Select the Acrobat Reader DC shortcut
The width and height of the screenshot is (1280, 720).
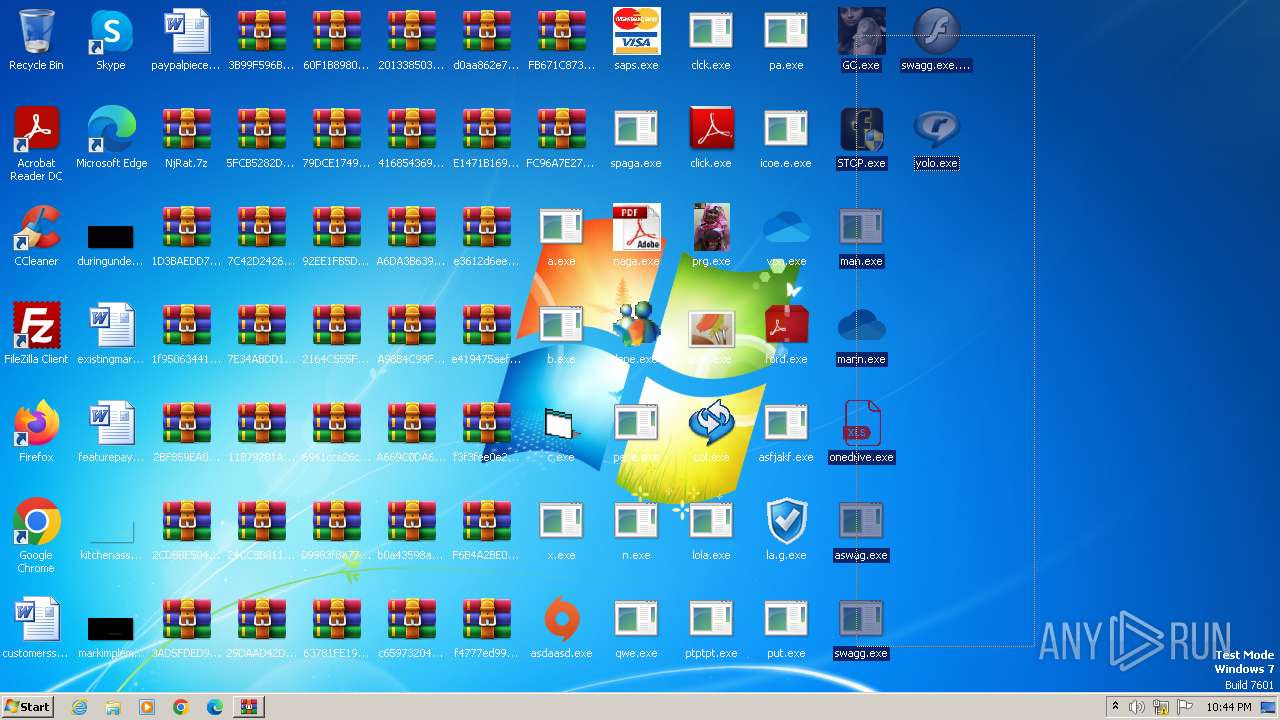[36, 144]
